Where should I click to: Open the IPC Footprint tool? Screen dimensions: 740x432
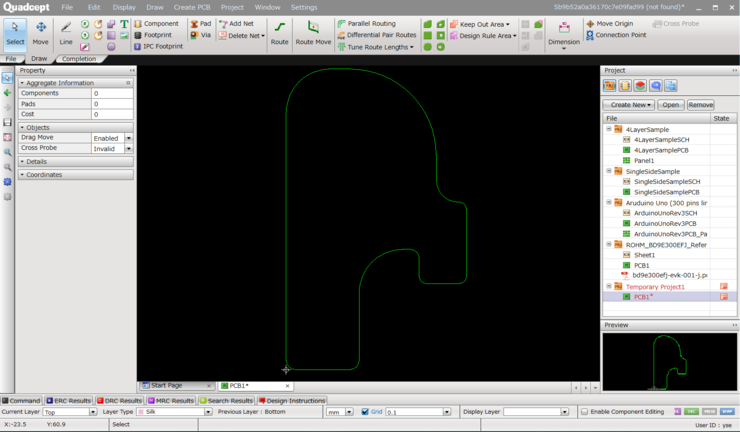(x=158, y=46)
